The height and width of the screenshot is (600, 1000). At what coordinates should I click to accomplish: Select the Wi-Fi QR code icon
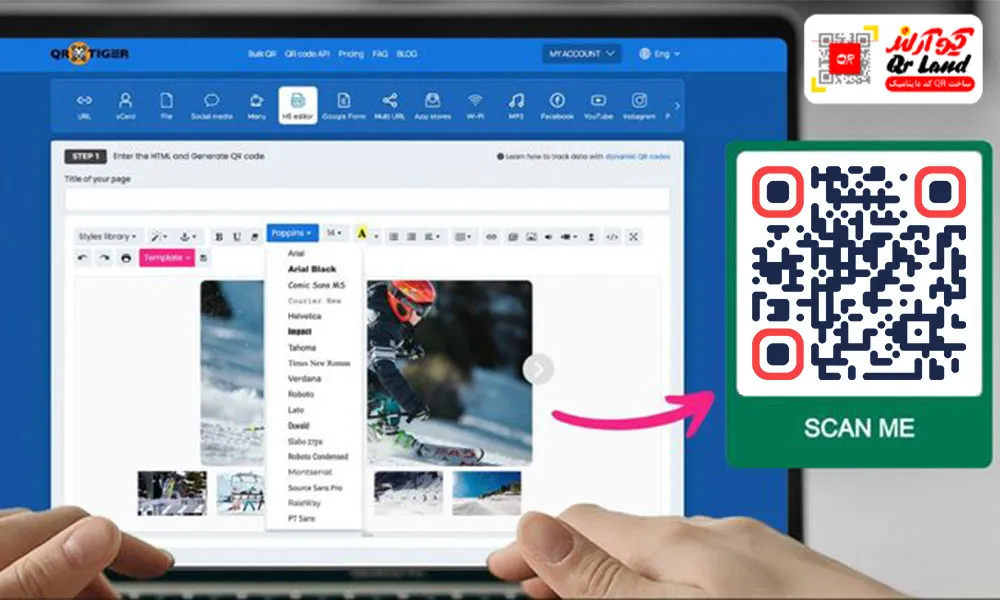point(475,105)
